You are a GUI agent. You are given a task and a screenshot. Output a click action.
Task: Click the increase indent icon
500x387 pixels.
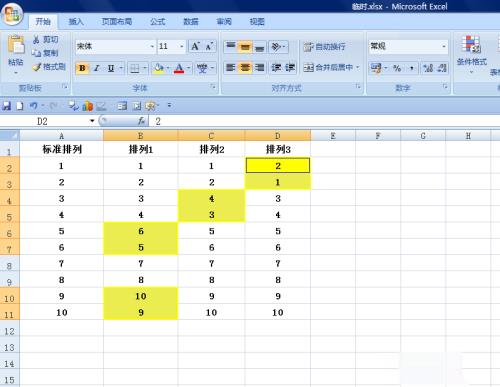[290, 68]
